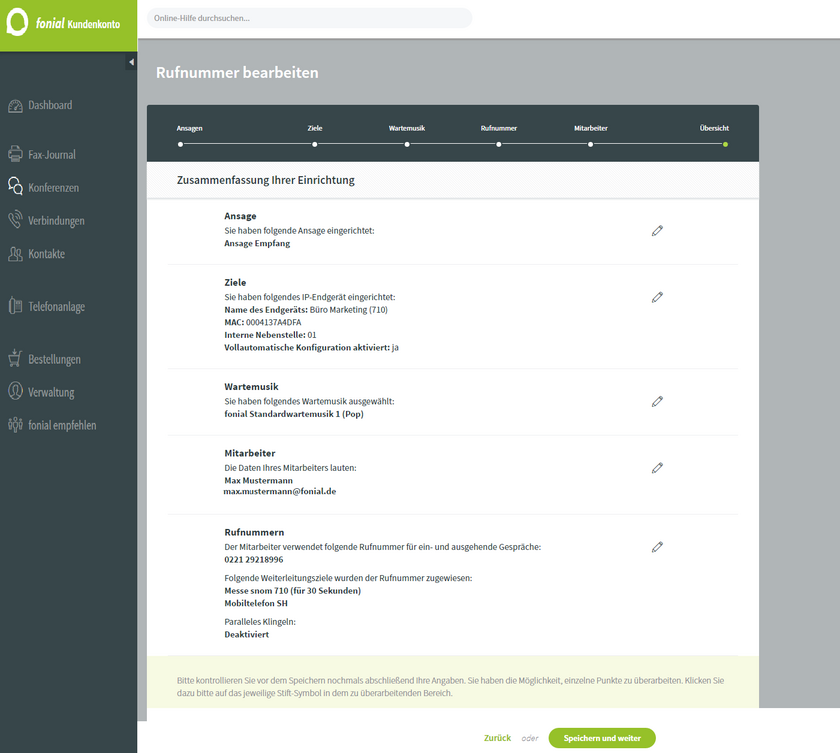Screen dimensions: 840x753
Task: Select fonial empfehlen menu entry
Action: 62,425
